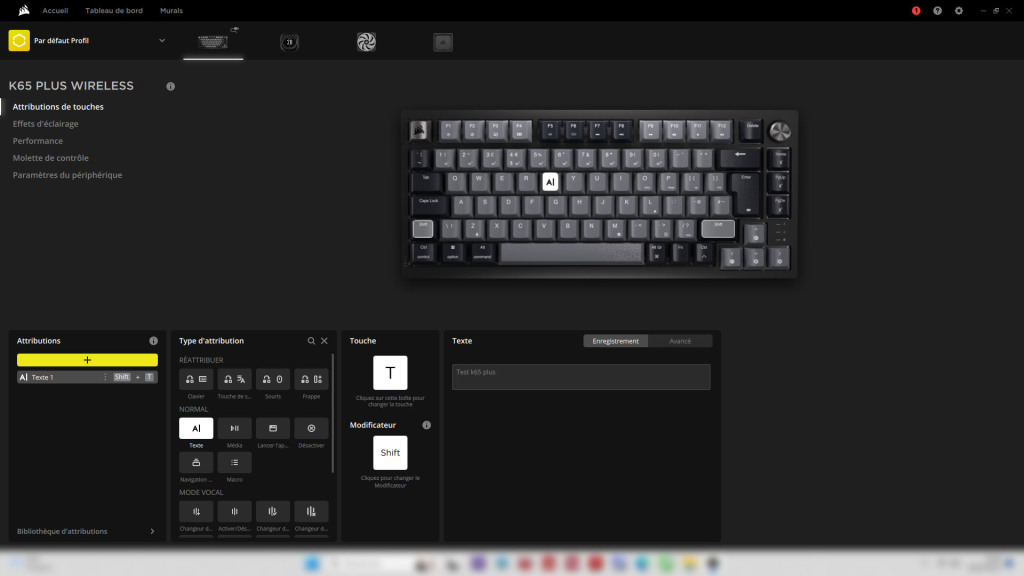Screen dimensions: 1024x576
Task: Select the K65 keyboard device thumbnail
Action: [x=213, y=41]
